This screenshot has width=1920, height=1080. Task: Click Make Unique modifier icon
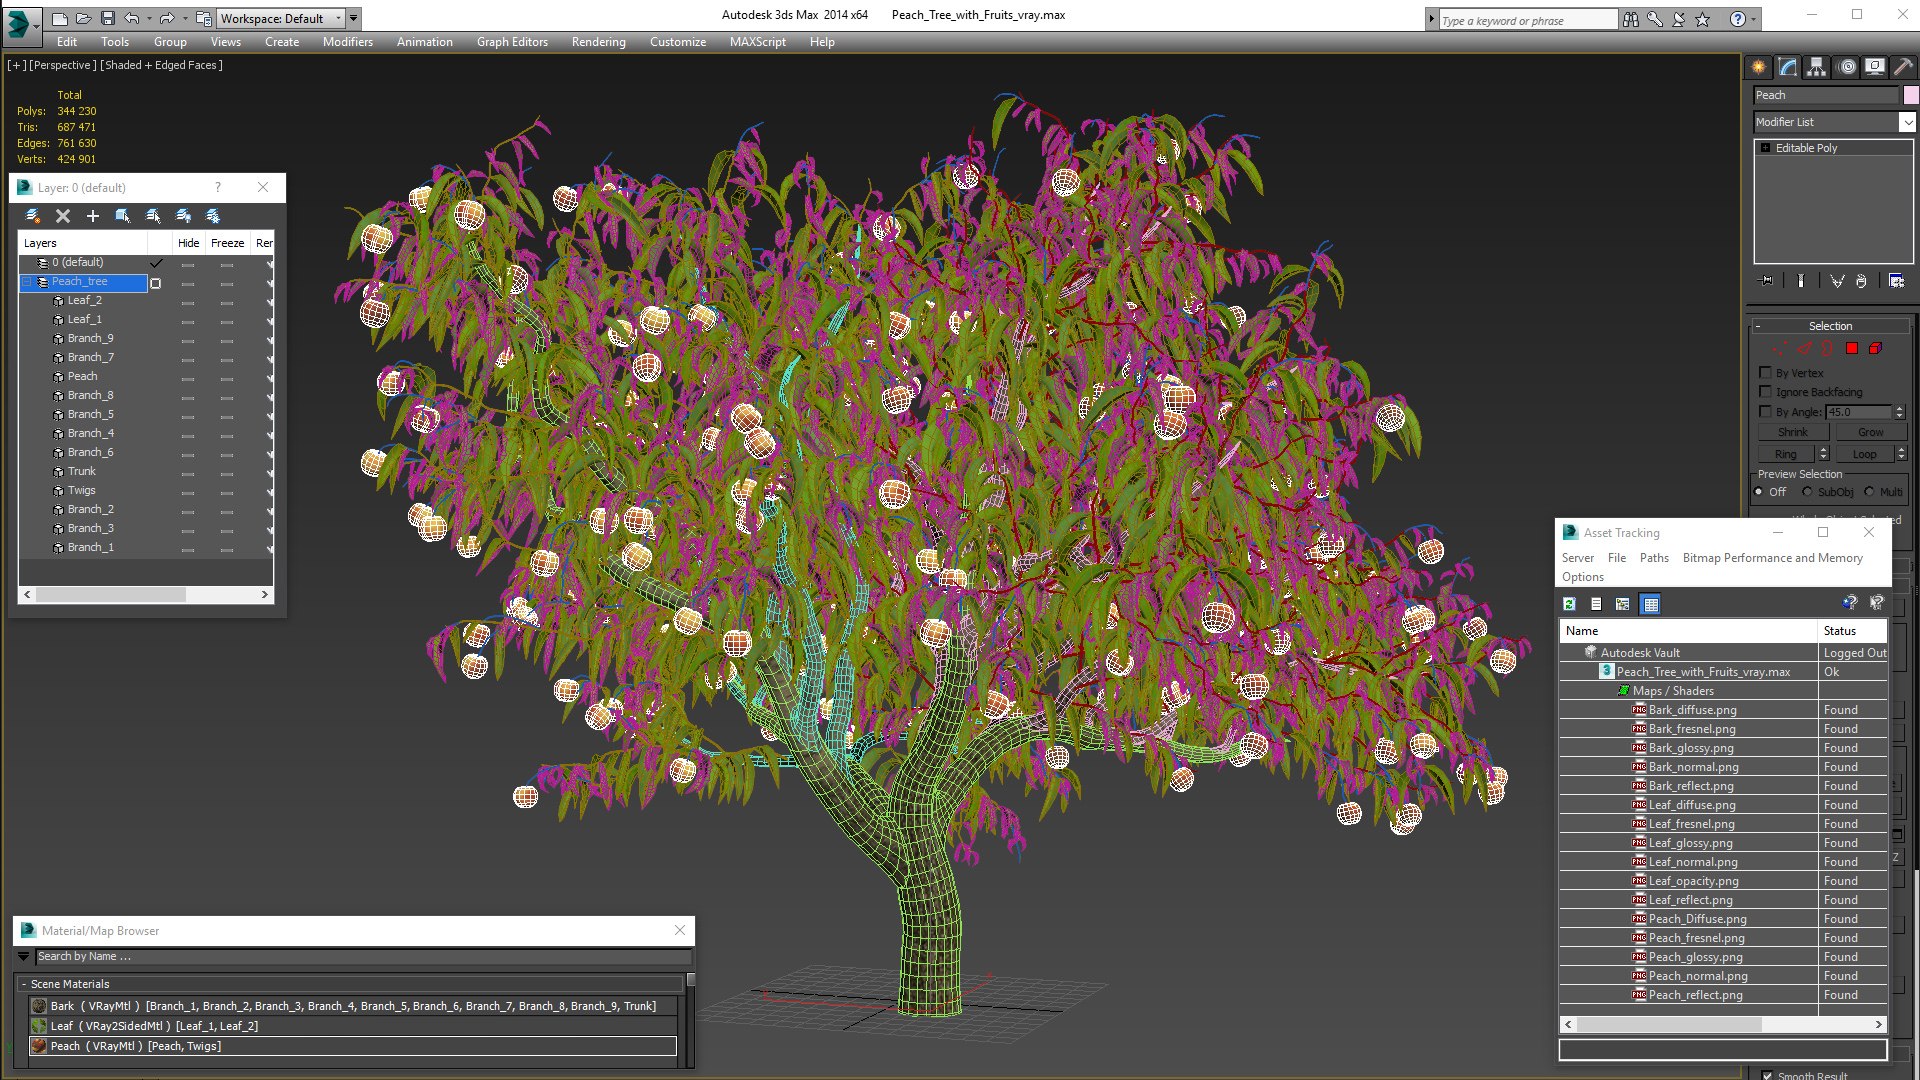(1837, 281)
